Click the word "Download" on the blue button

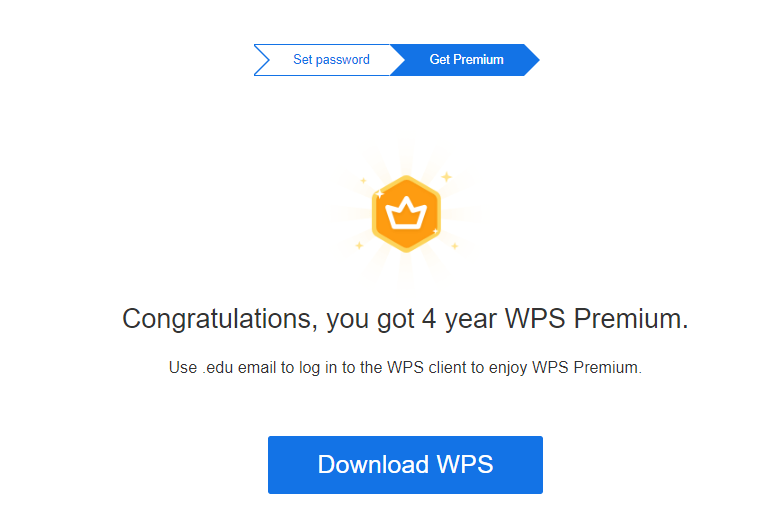coord(372,465)
